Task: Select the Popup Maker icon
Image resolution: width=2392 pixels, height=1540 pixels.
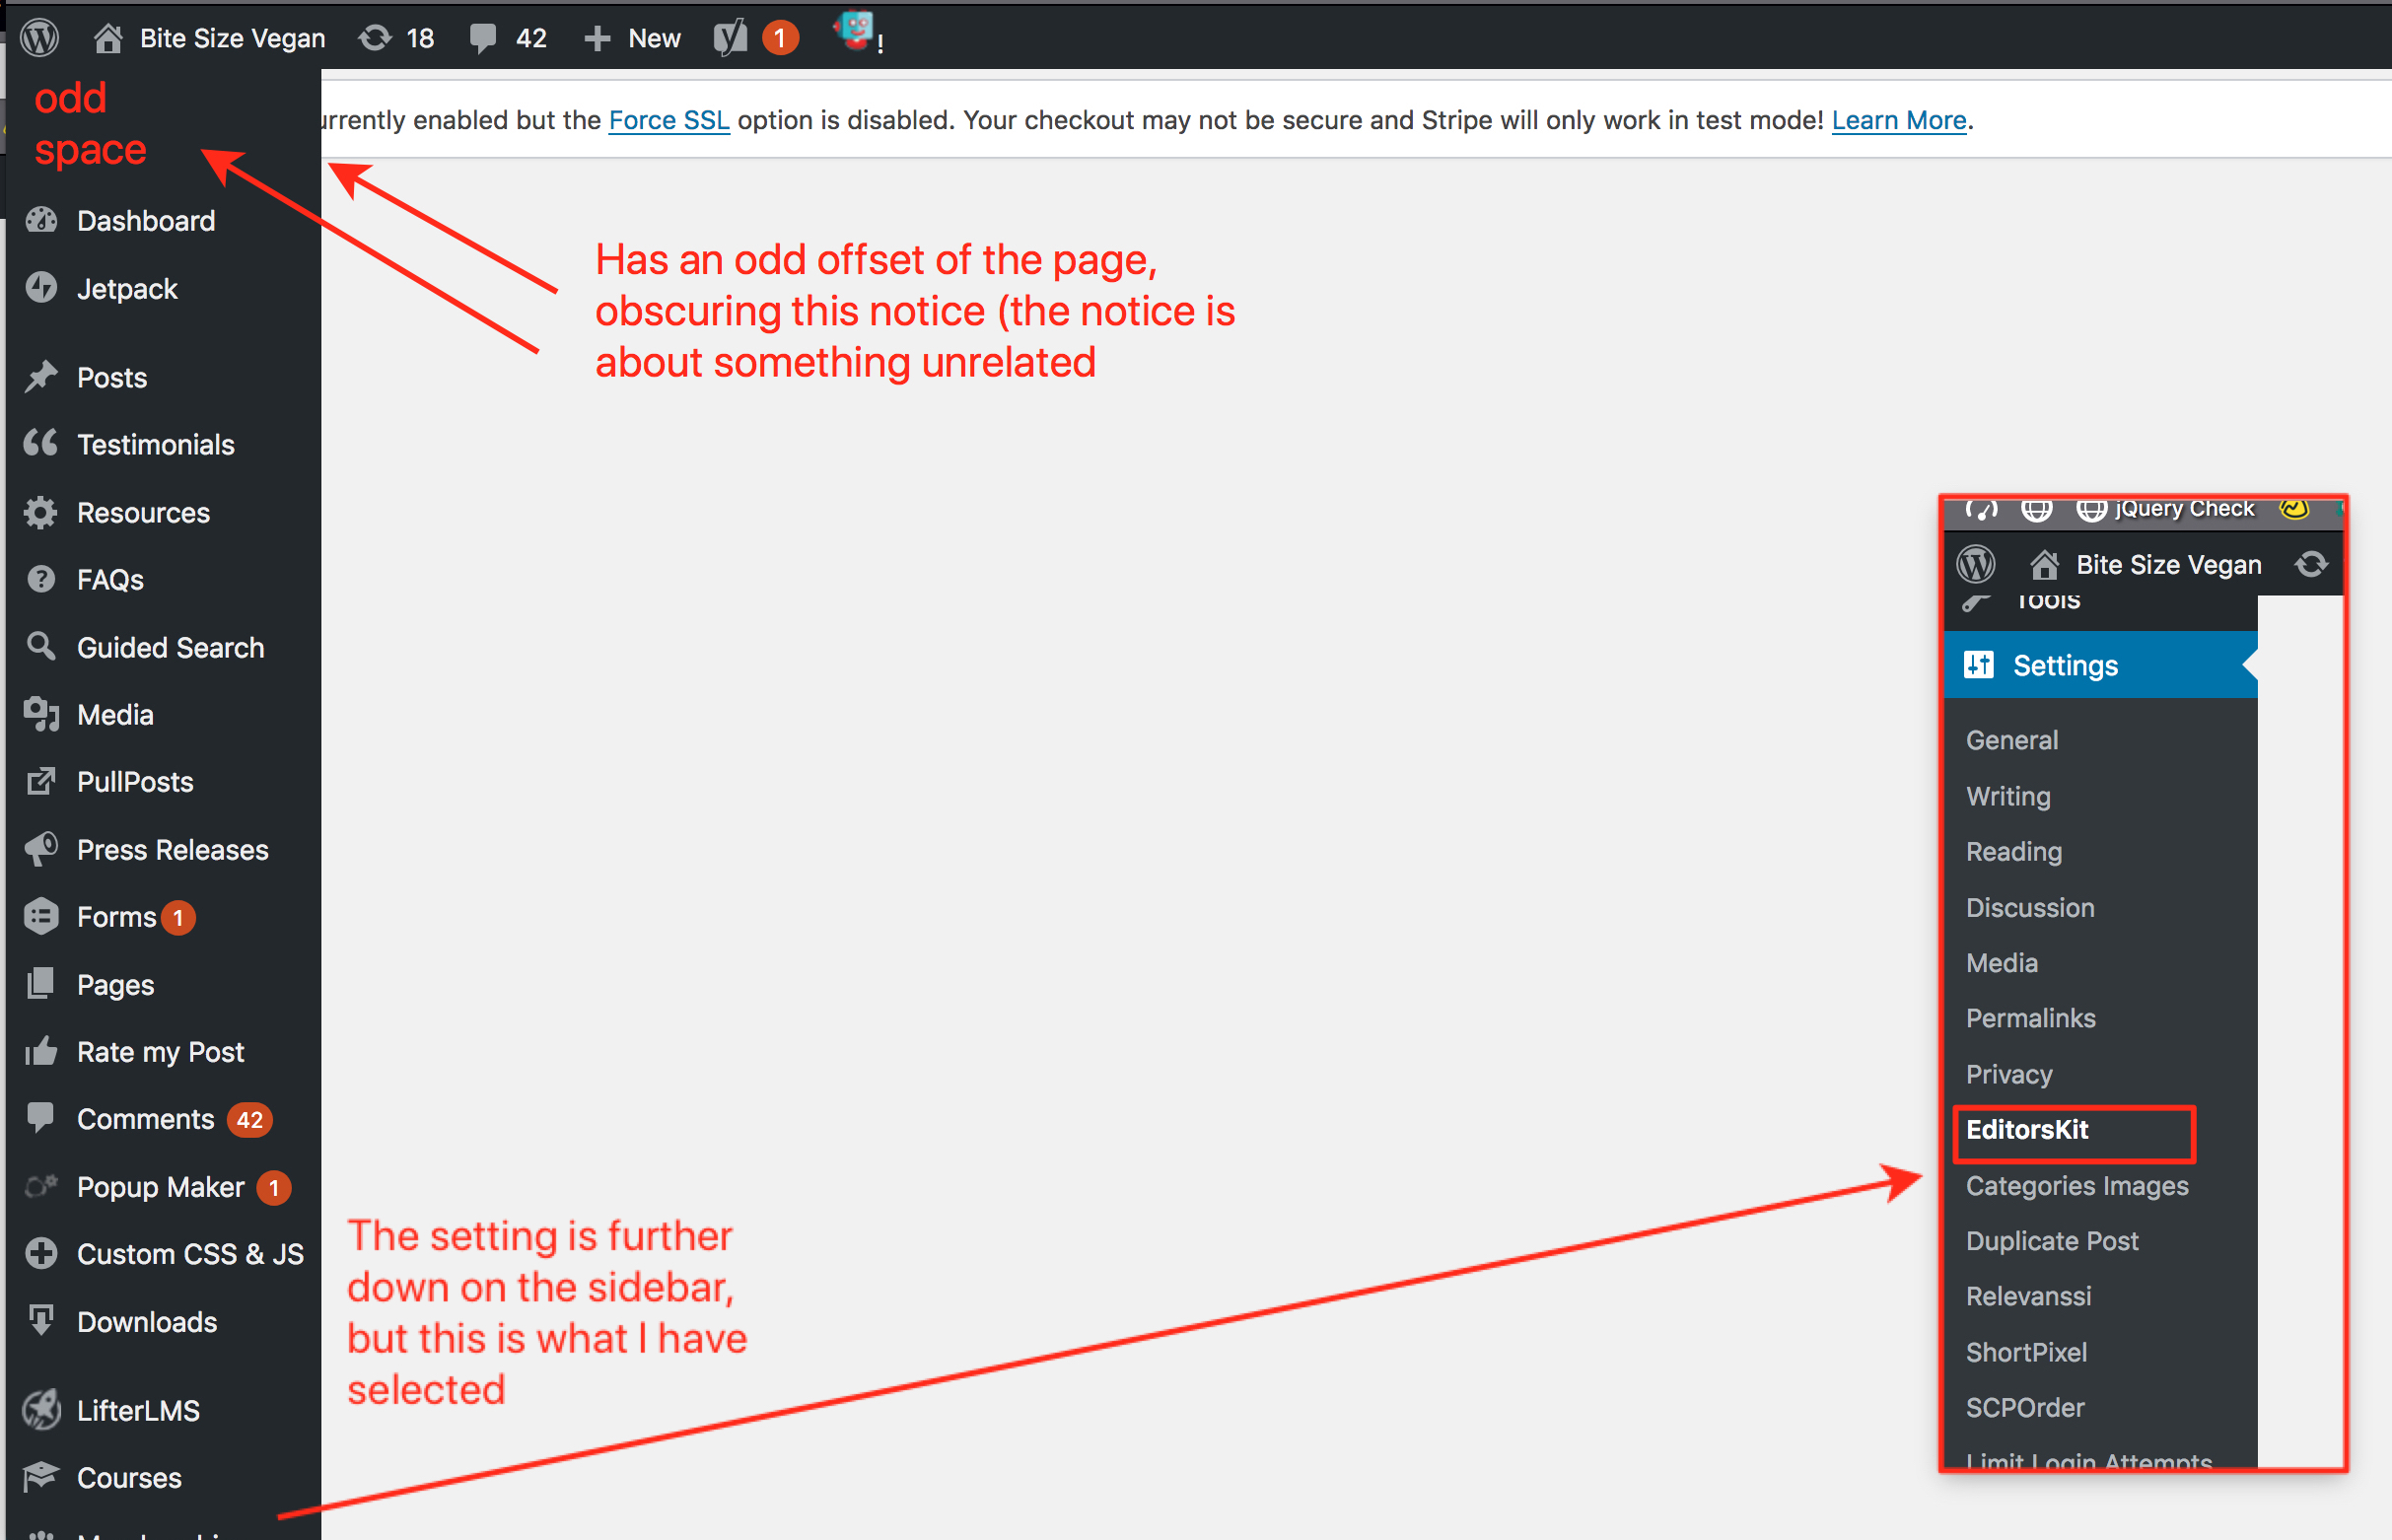Action: [x=41, y=1186]
